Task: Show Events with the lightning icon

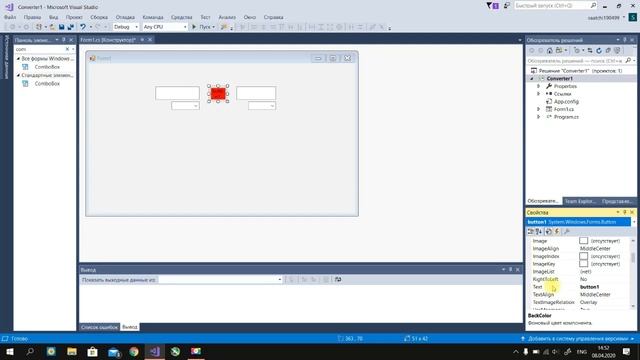Action: point(557,231)
